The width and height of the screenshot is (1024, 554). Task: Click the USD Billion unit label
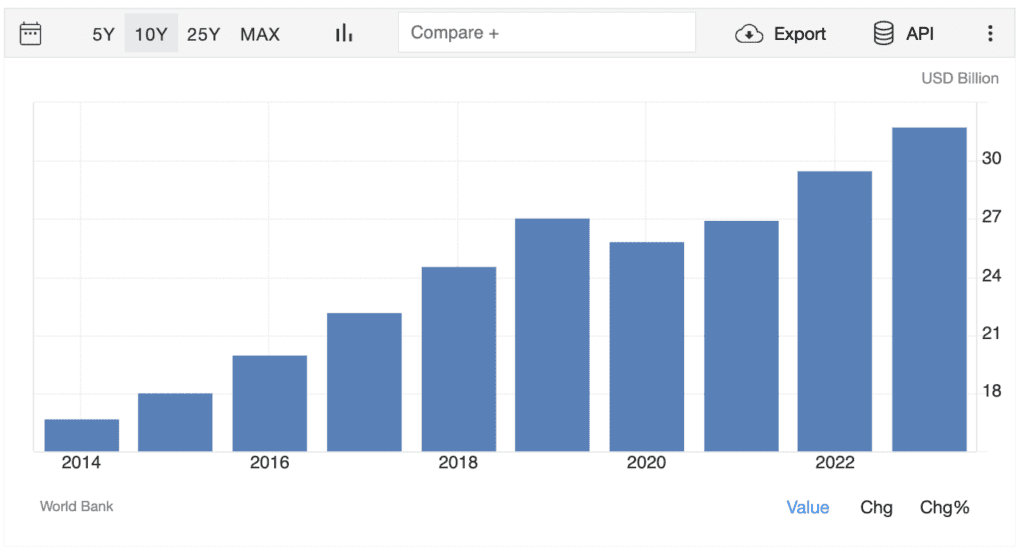(960, 78)
